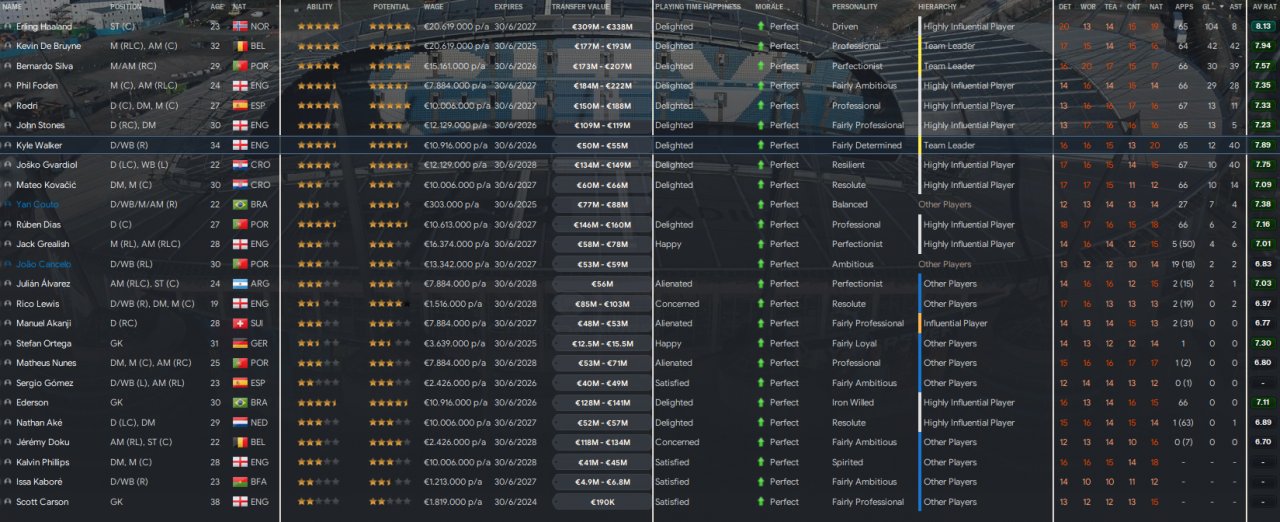Select Jack Grealish's position M (RL), AM (RLC)
Image resolution: width=1280 pixels, height=522 pixels.
(145, 244)
